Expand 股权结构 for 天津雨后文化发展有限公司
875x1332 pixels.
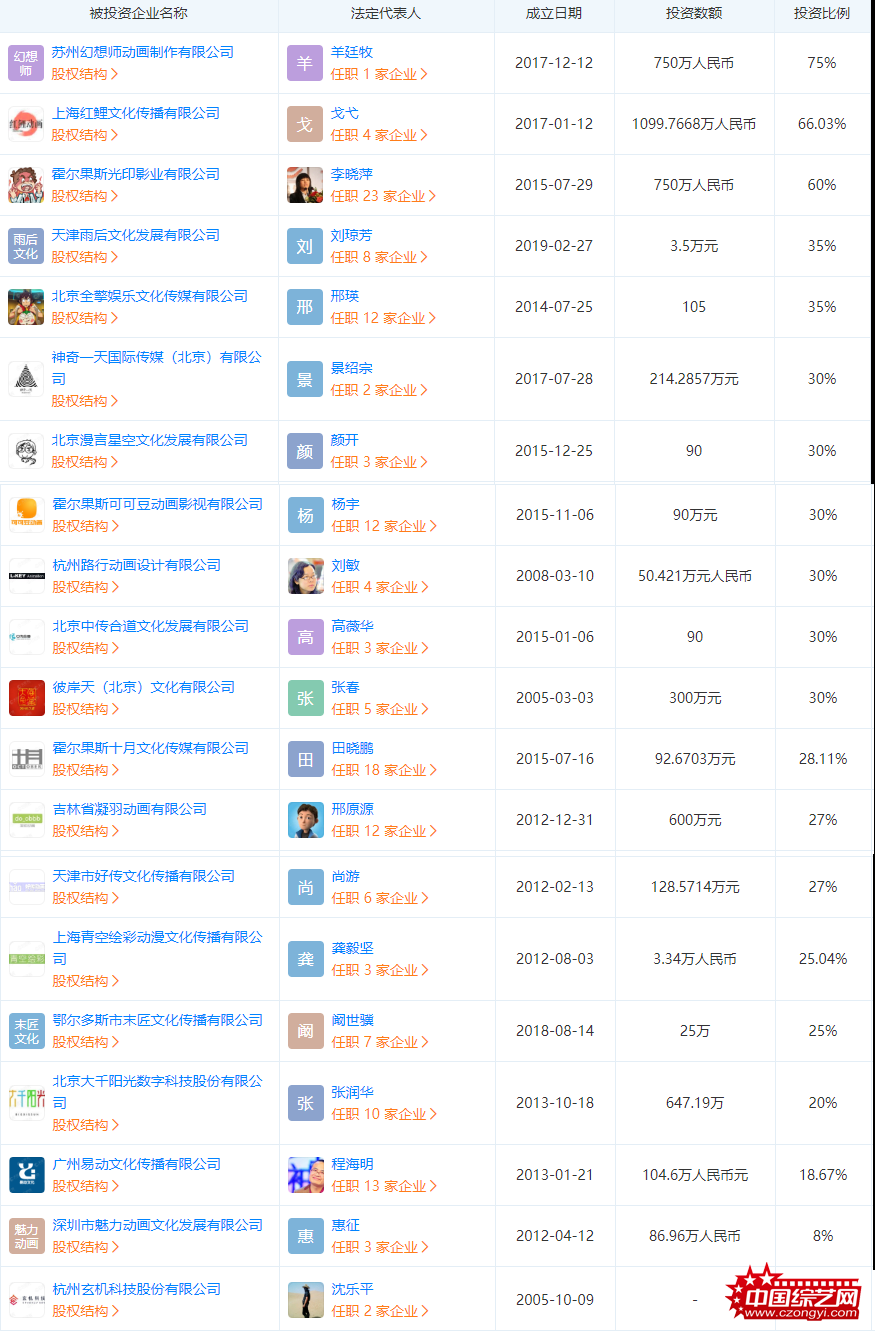(x=85, y=257)
